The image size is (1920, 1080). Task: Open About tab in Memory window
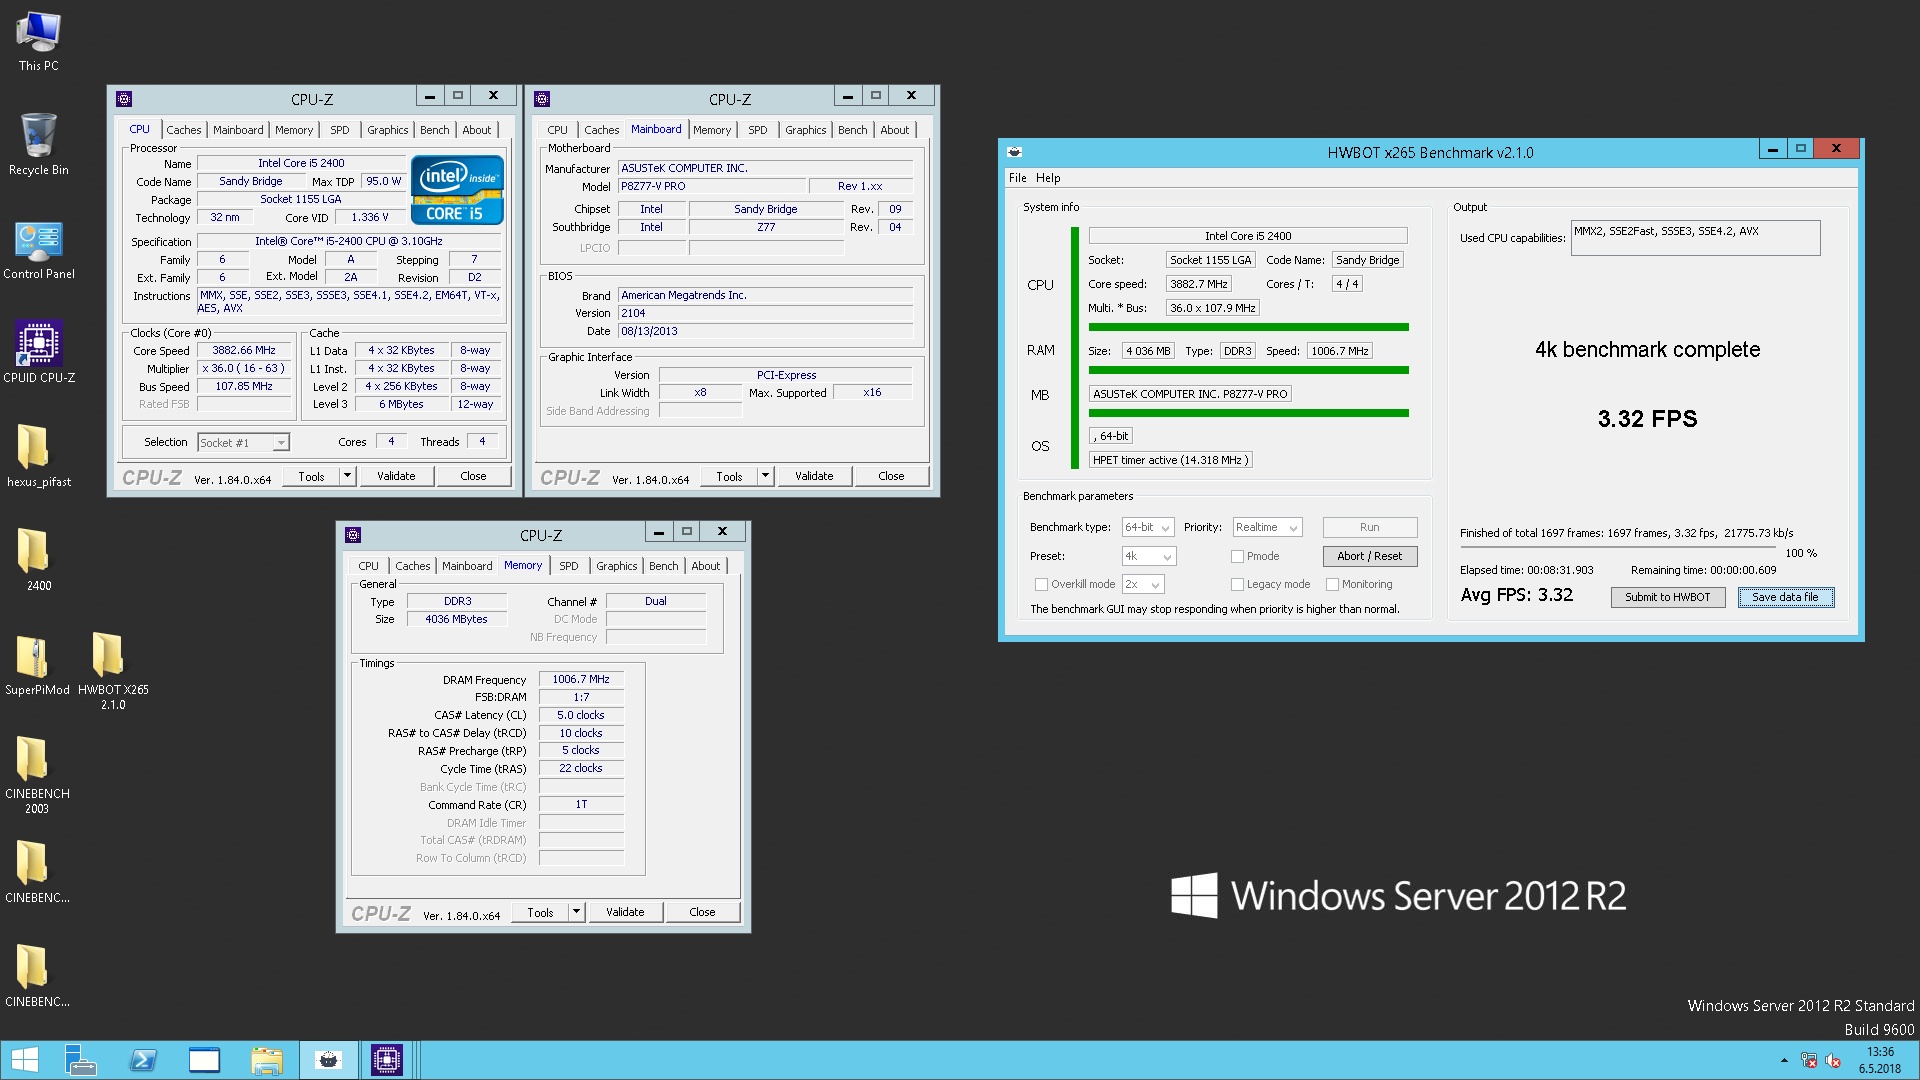[705, 566]
